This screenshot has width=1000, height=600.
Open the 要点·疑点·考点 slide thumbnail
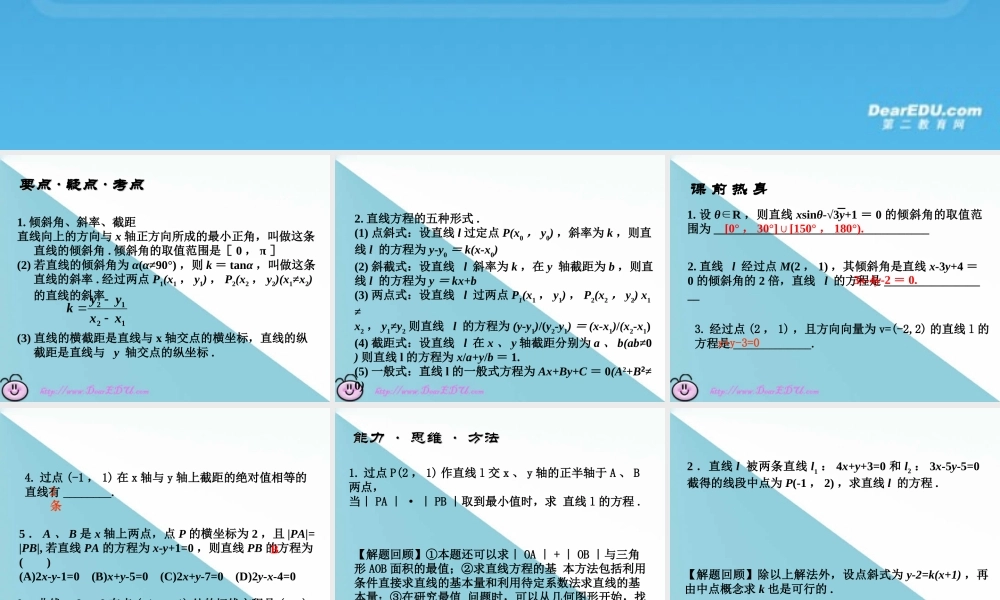165,278
